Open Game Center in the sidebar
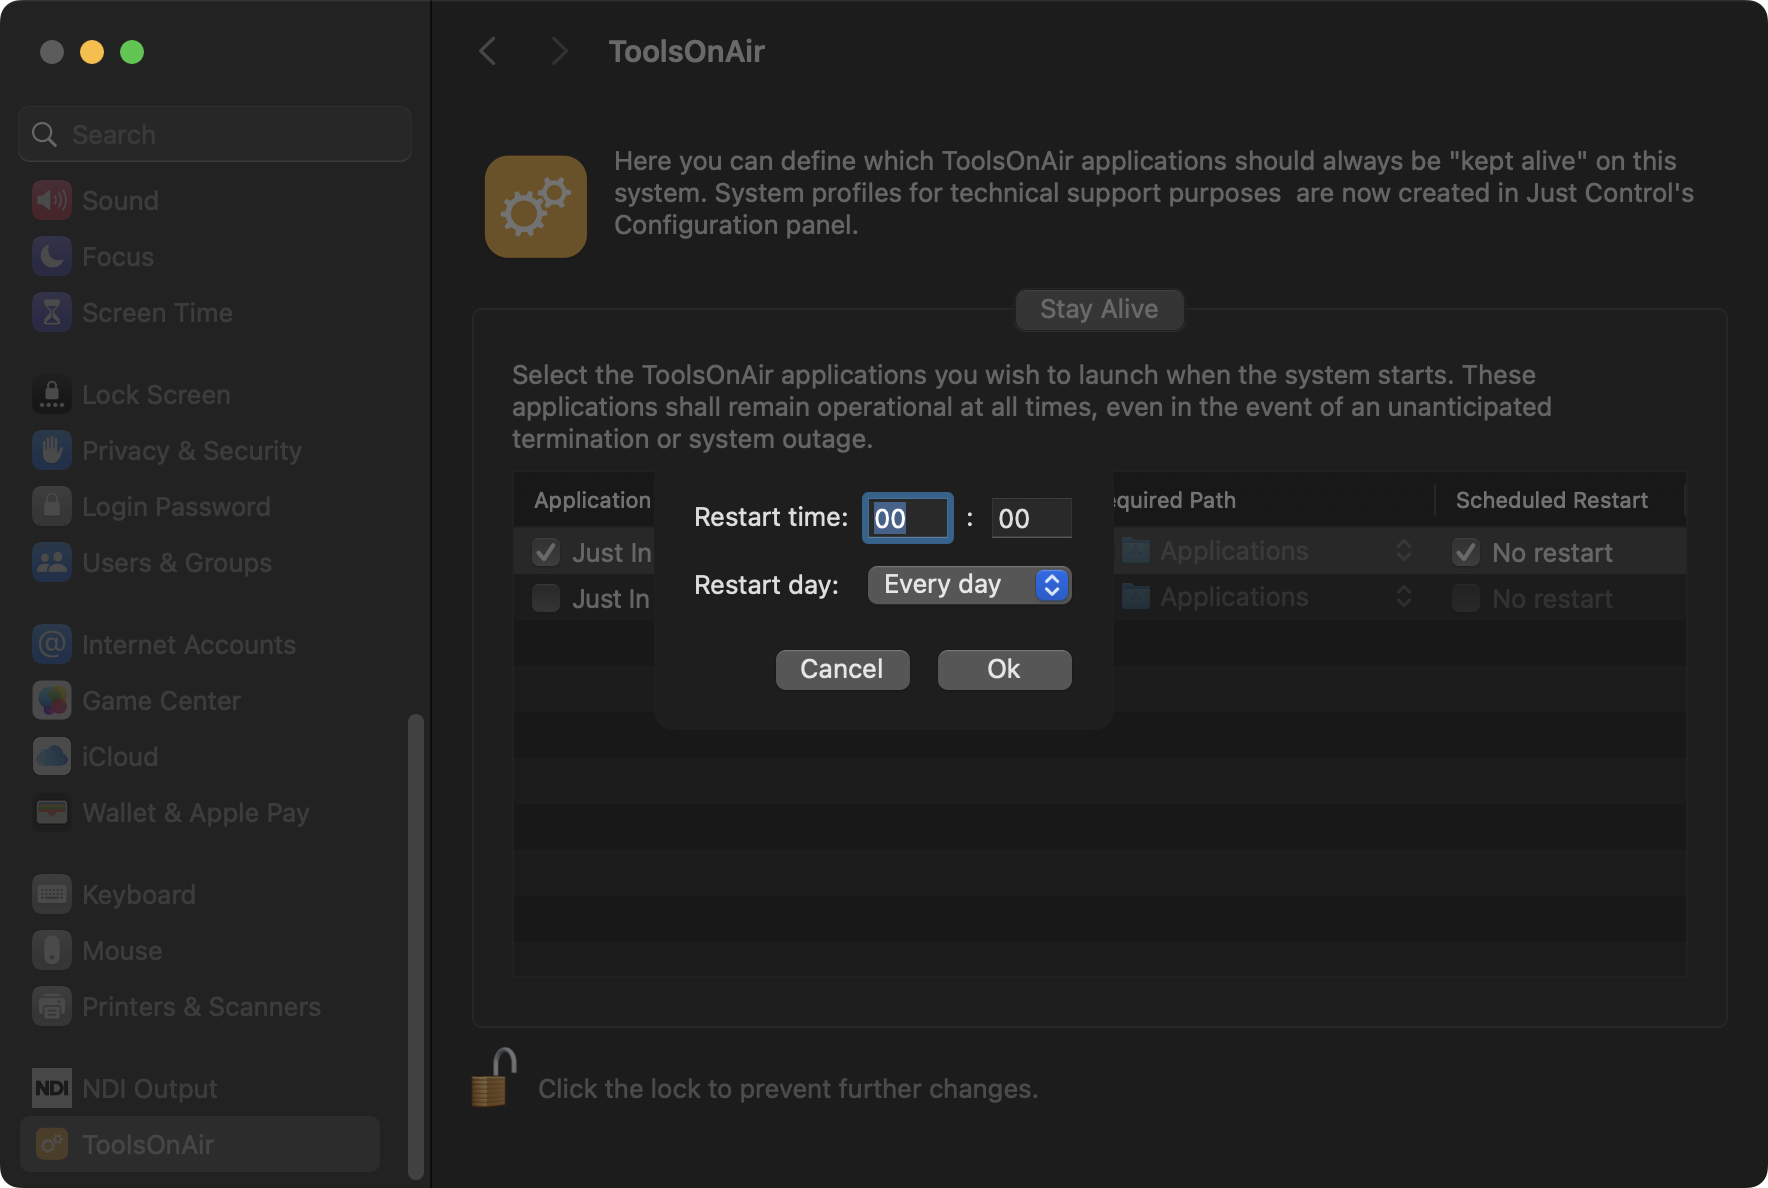 pos(200,700)
